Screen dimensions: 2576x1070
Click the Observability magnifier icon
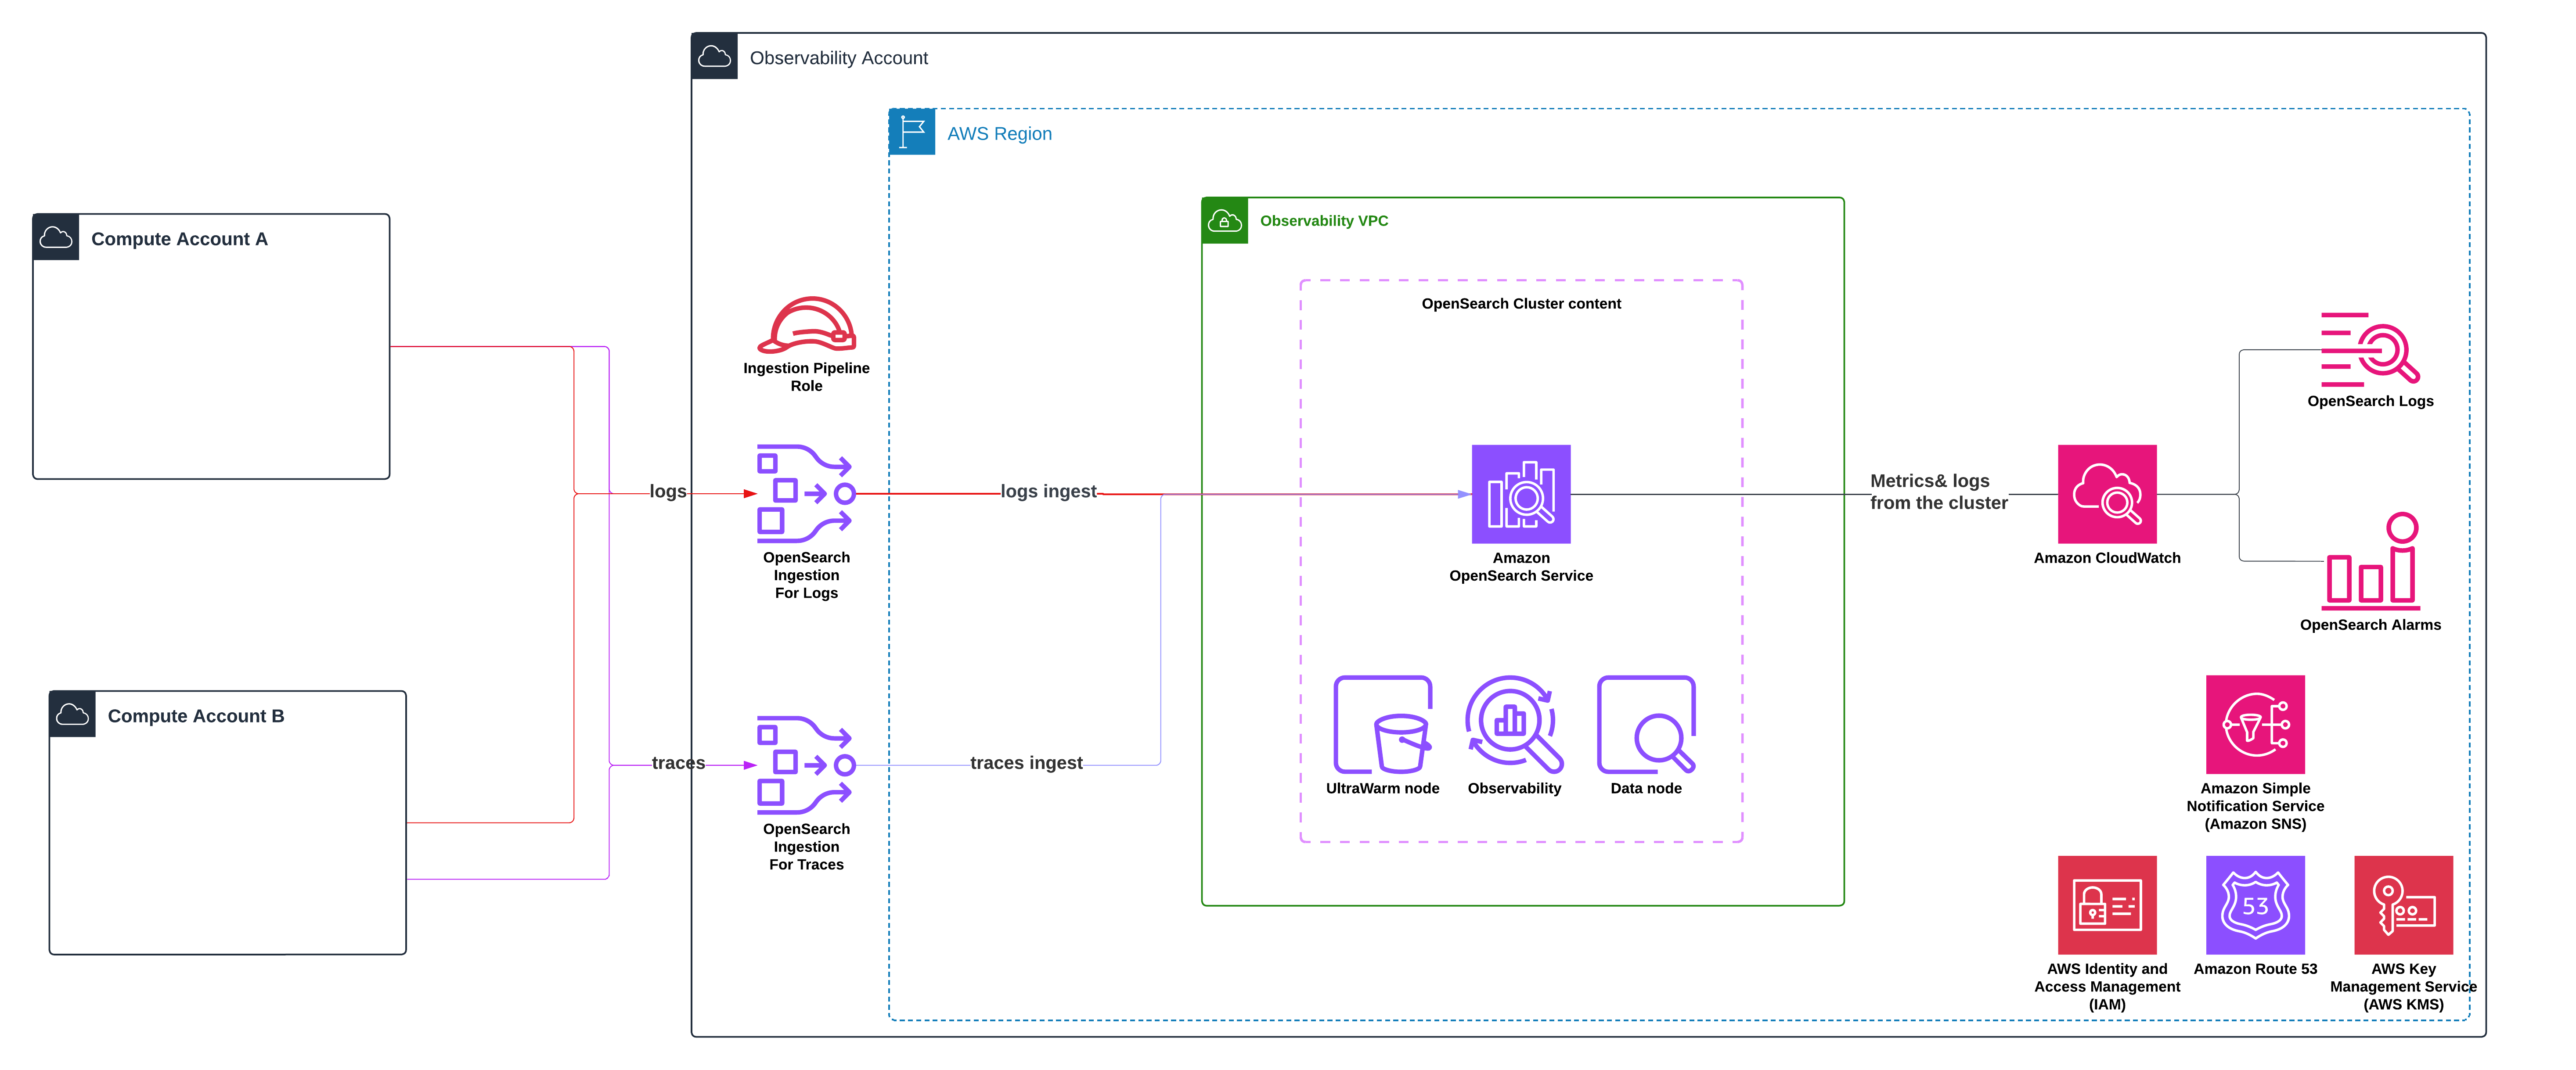(x=1513, y=725)
